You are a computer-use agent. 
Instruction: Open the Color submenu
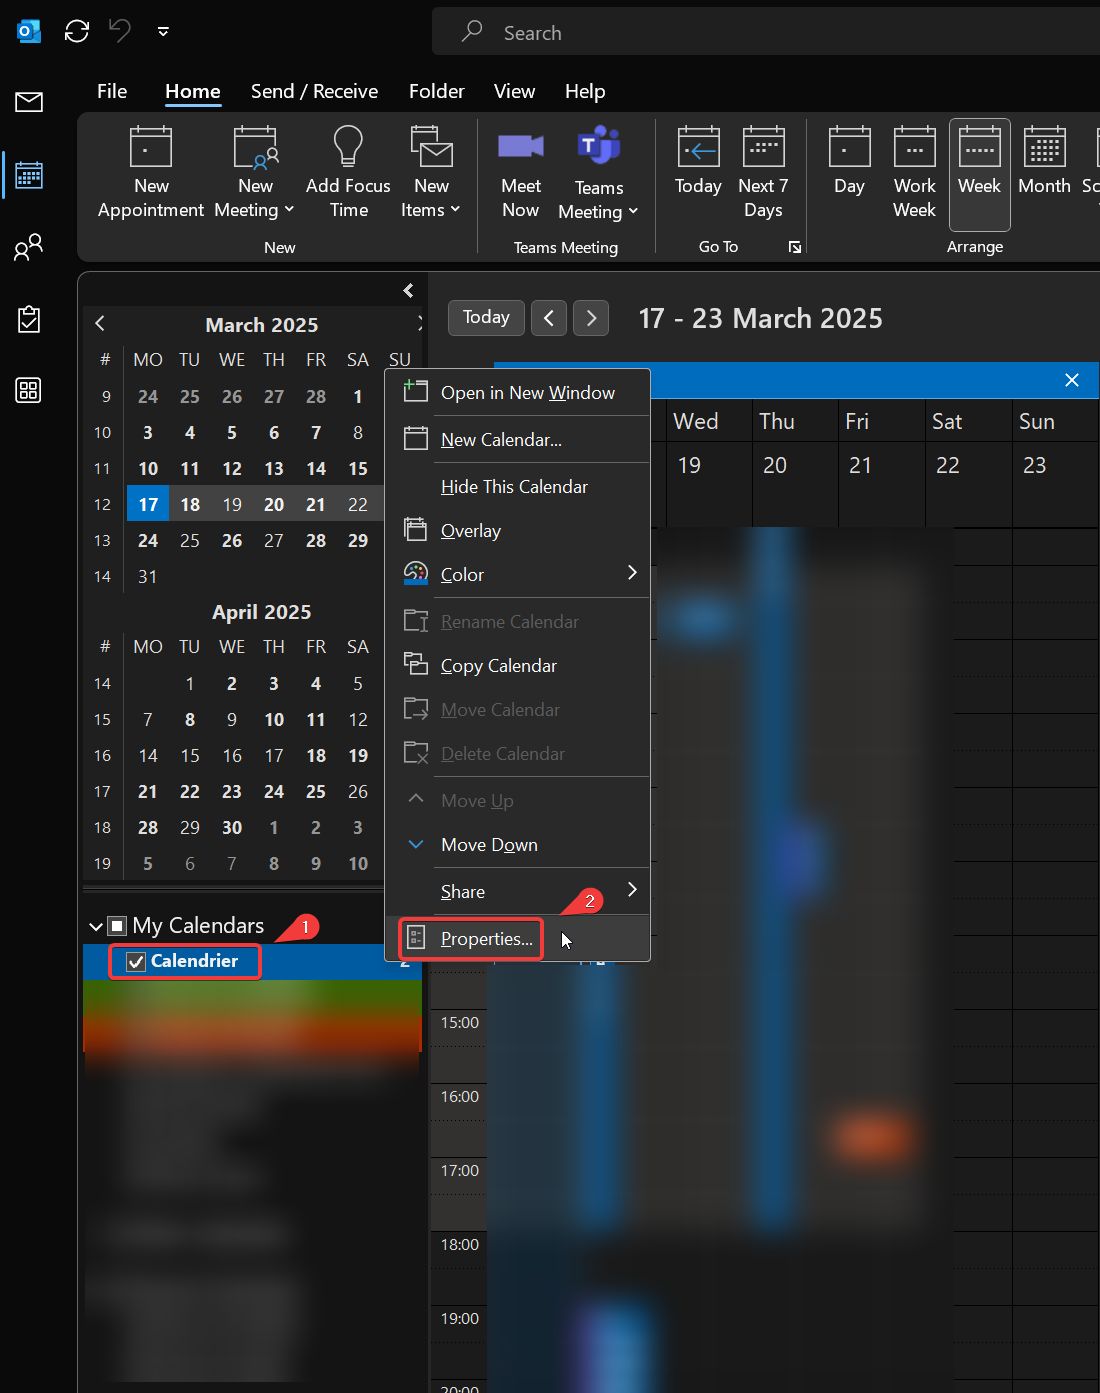point(462,574)
